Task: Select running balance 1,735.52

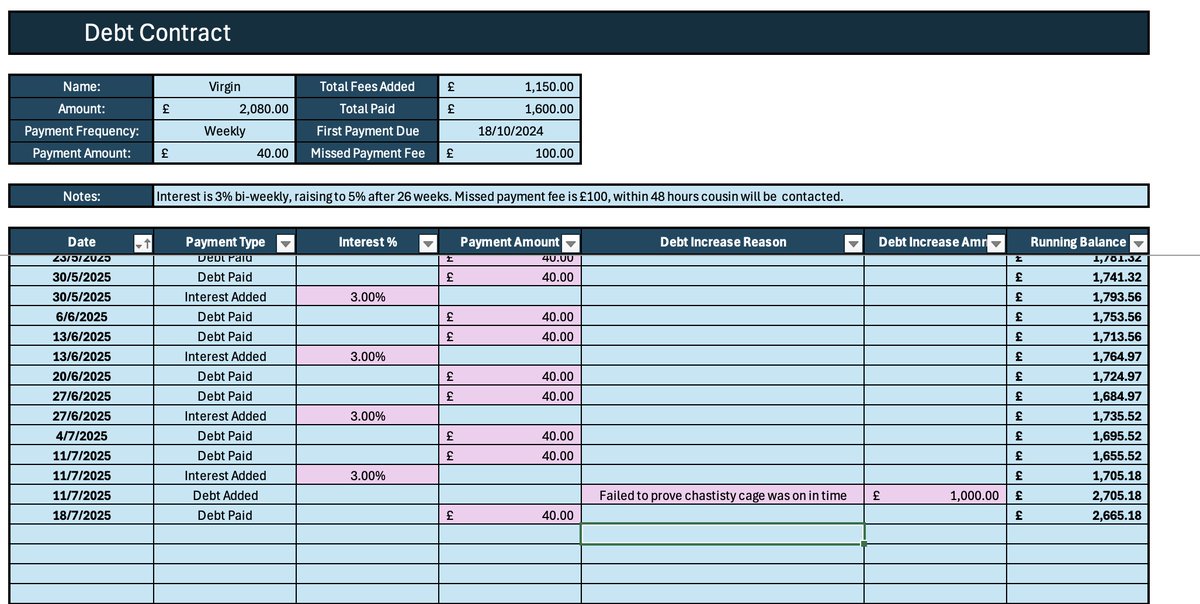Action: [1077, 416]
